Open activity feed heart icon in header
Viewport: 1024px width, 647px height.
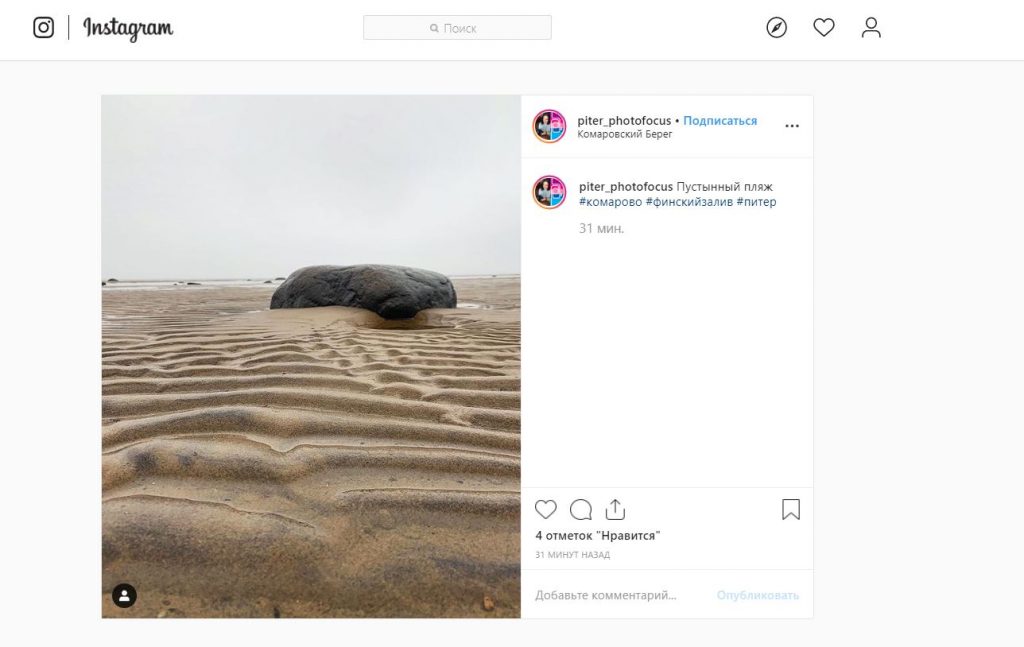tap(824, 27)
